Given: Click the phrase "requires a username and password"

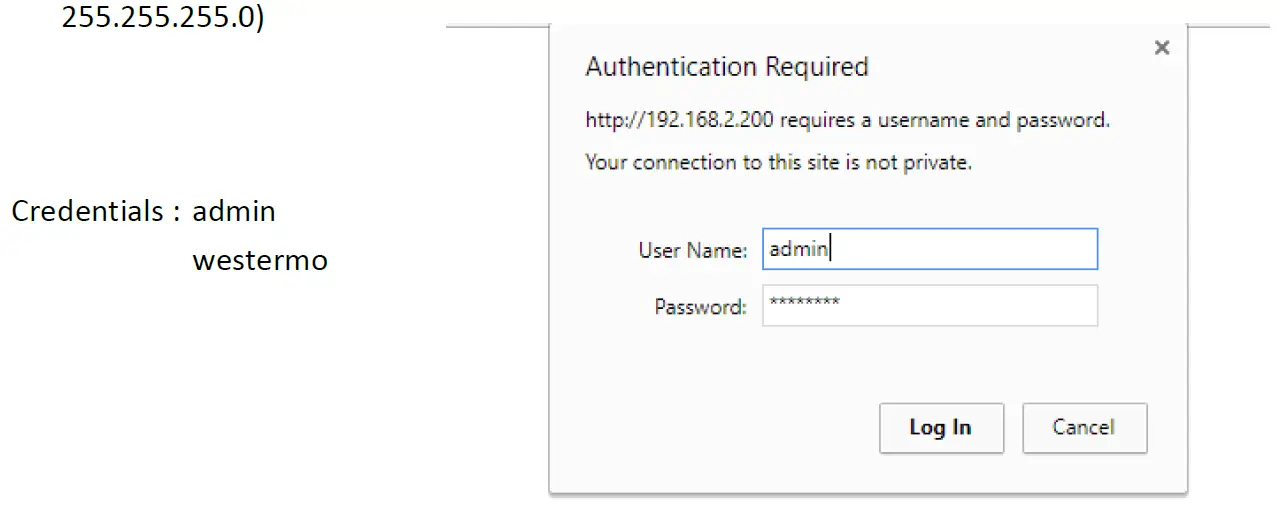Looking at the screenshot, I should click(x=944, y=121).
